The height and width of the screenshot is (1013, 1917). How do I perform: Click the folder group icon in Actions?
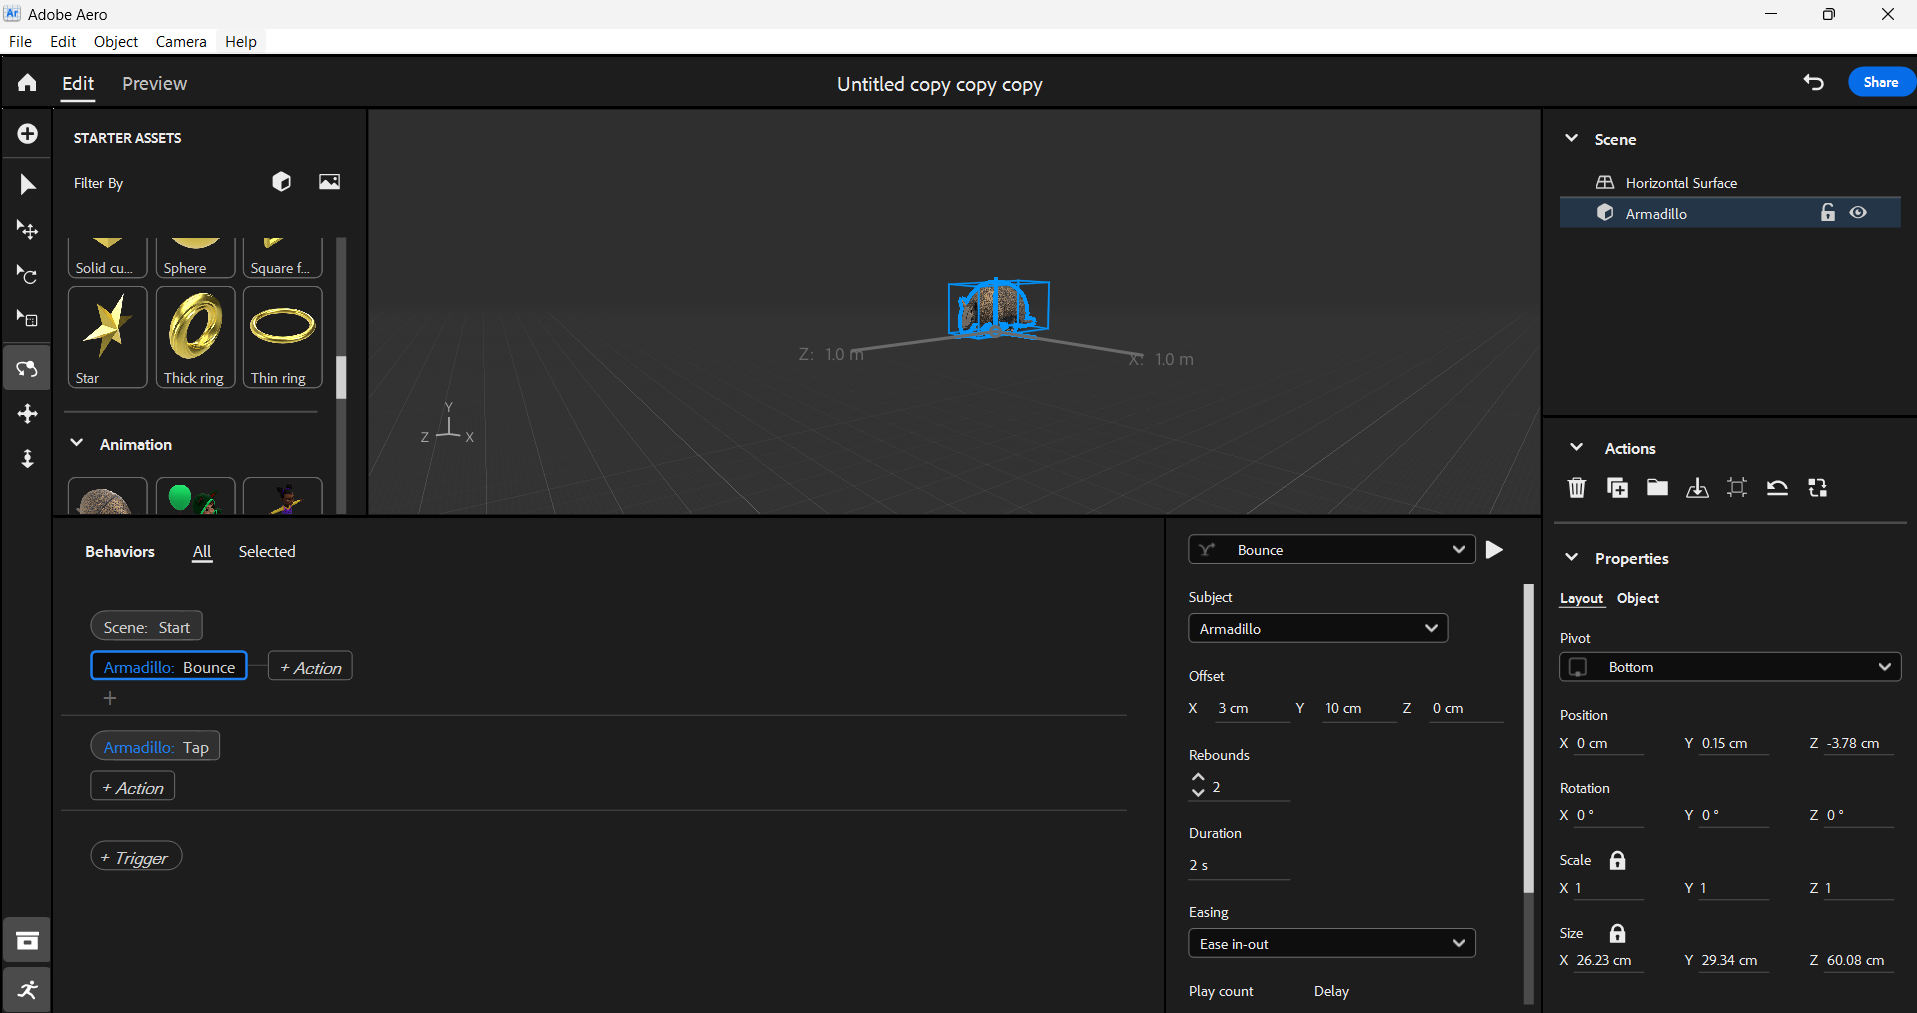click(x=1657, y=488)
